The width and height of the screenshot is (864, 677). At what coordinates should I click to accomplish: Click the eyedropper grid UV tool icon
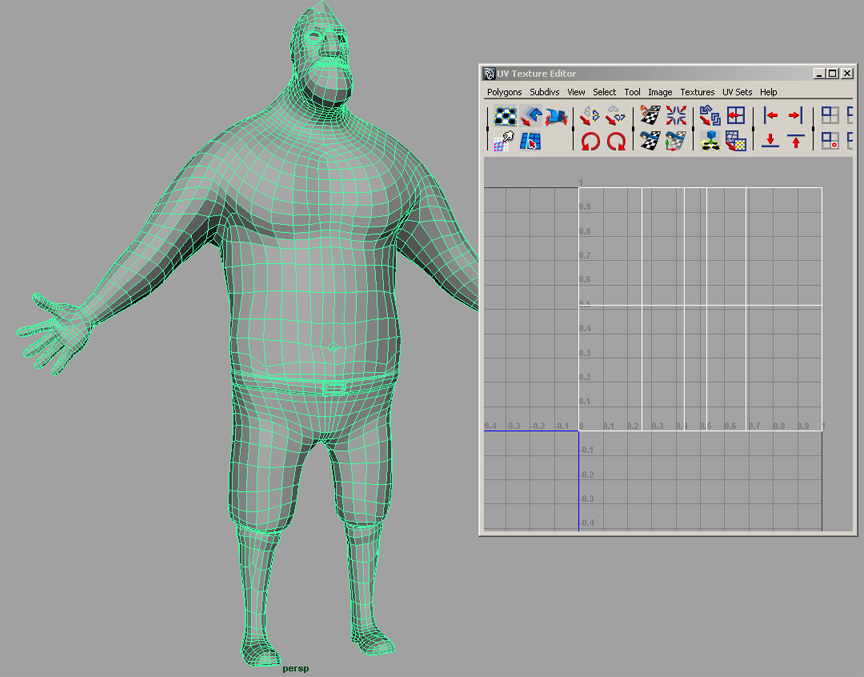coord(504,141)
